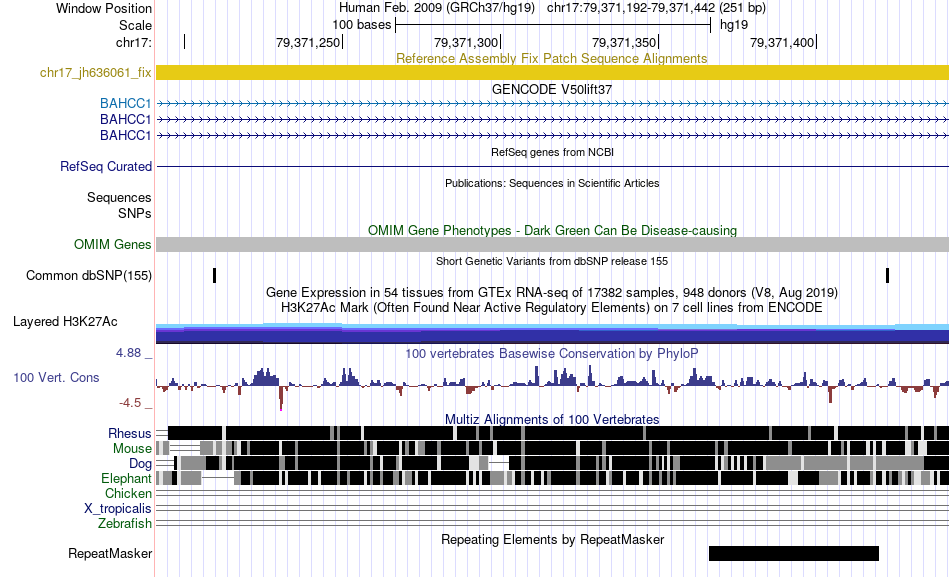The image size is (950, 577).
Task: Click the PhyloP conservation histogram
Action: point(552,387)
